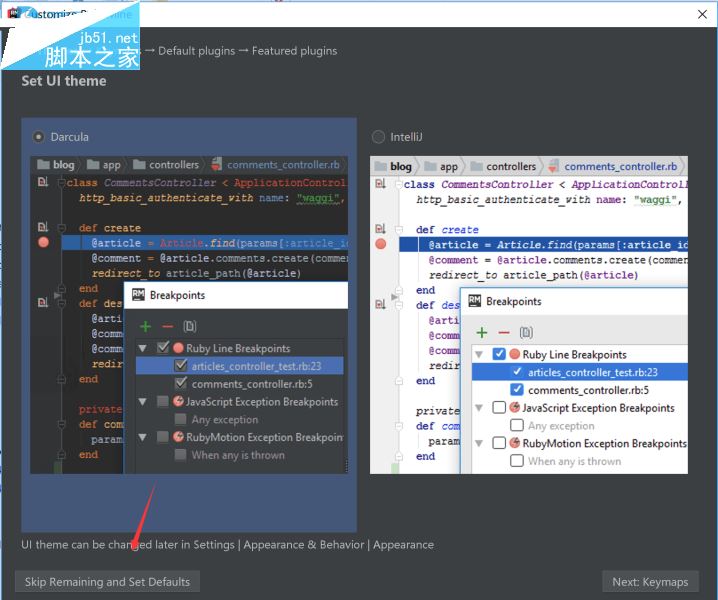Image resolution: width=718 pixels, height=600 pixels.
Task: Toggle comments_controller.rb:5 checkbox in Darcula preview
Action: click(181, 383)
